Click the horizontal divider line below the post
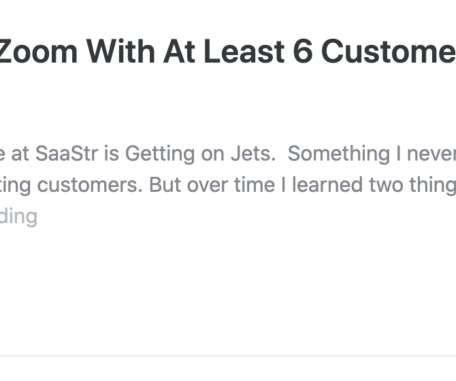Image resolution: width=456 pixels, height=381 pixels. (x=228, y=356)
